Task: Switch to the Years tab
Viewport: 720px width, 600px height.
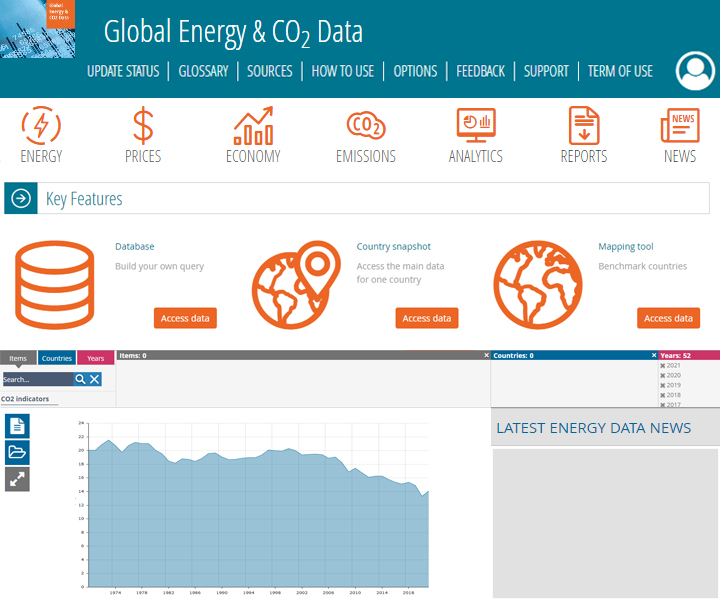Action: 95,358
